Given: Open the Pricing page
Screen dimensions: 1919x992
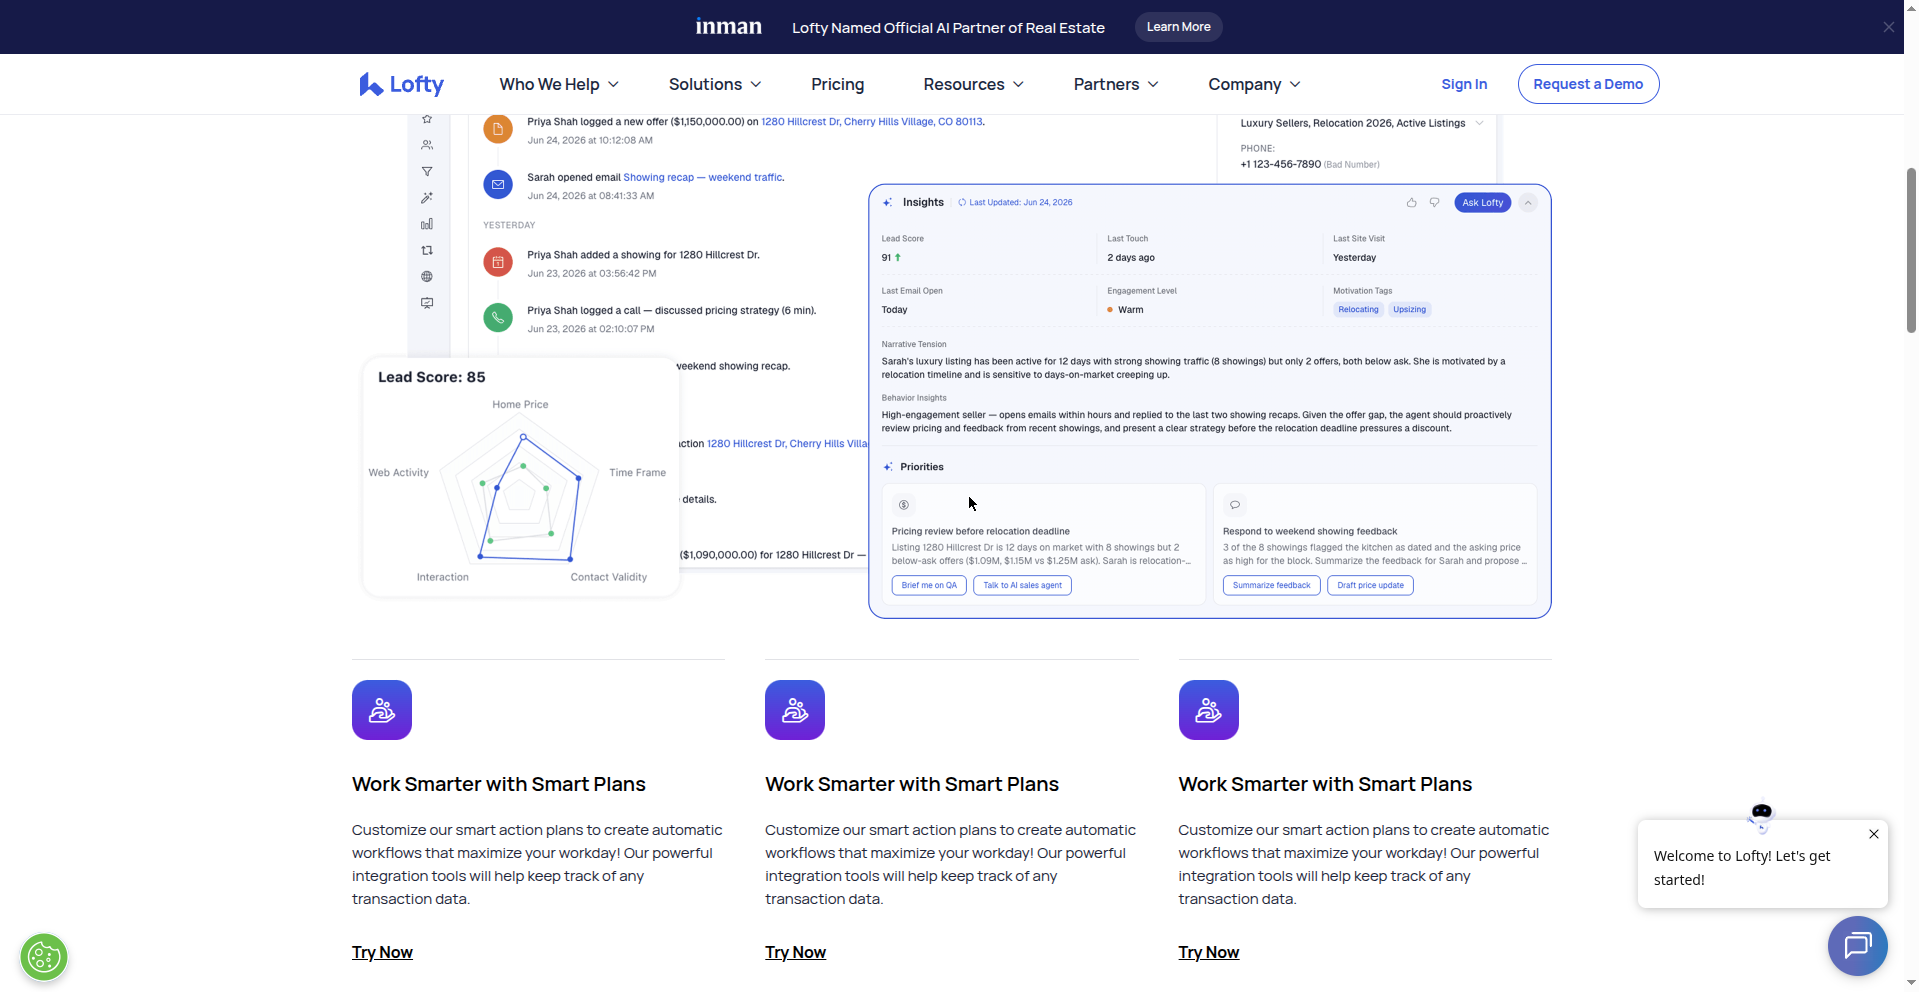Looking at the screenshot, I should pos(837,84).
